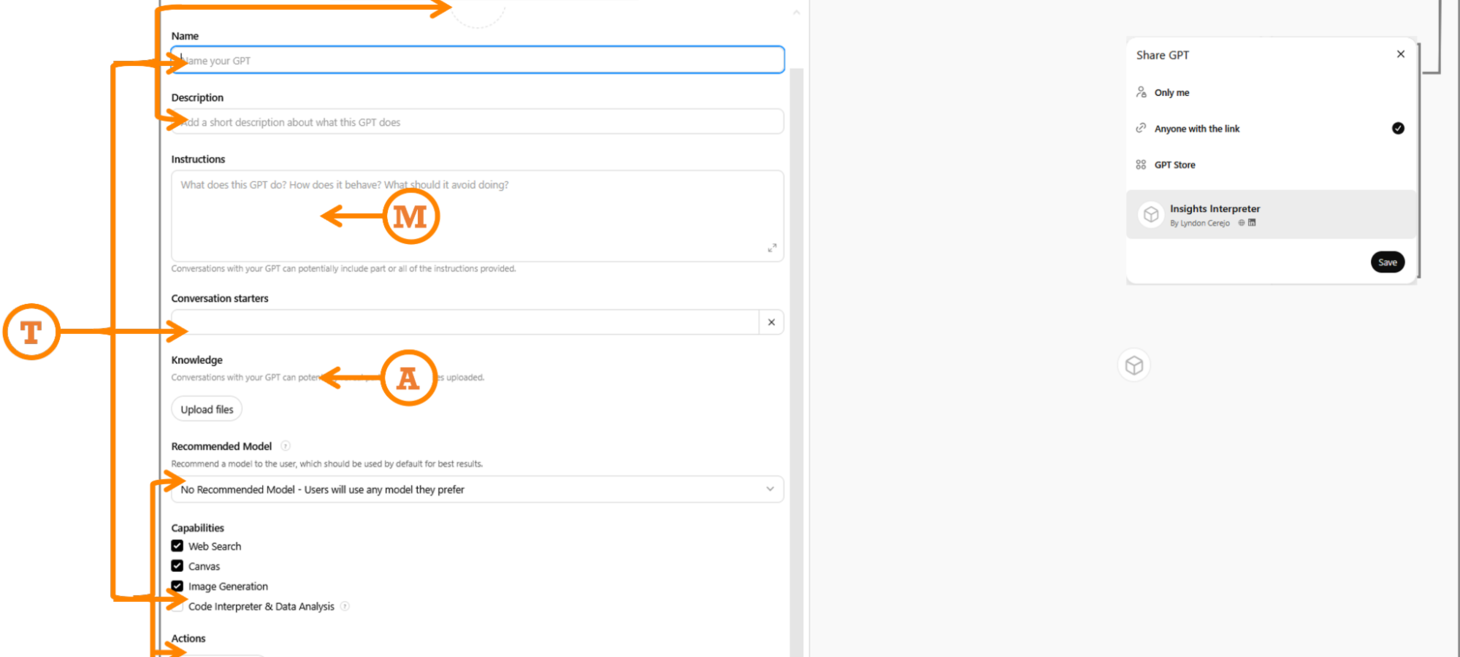Enable Code Interpreter & Data Analysis
The image size is (1460, 657).
(178, 606)
